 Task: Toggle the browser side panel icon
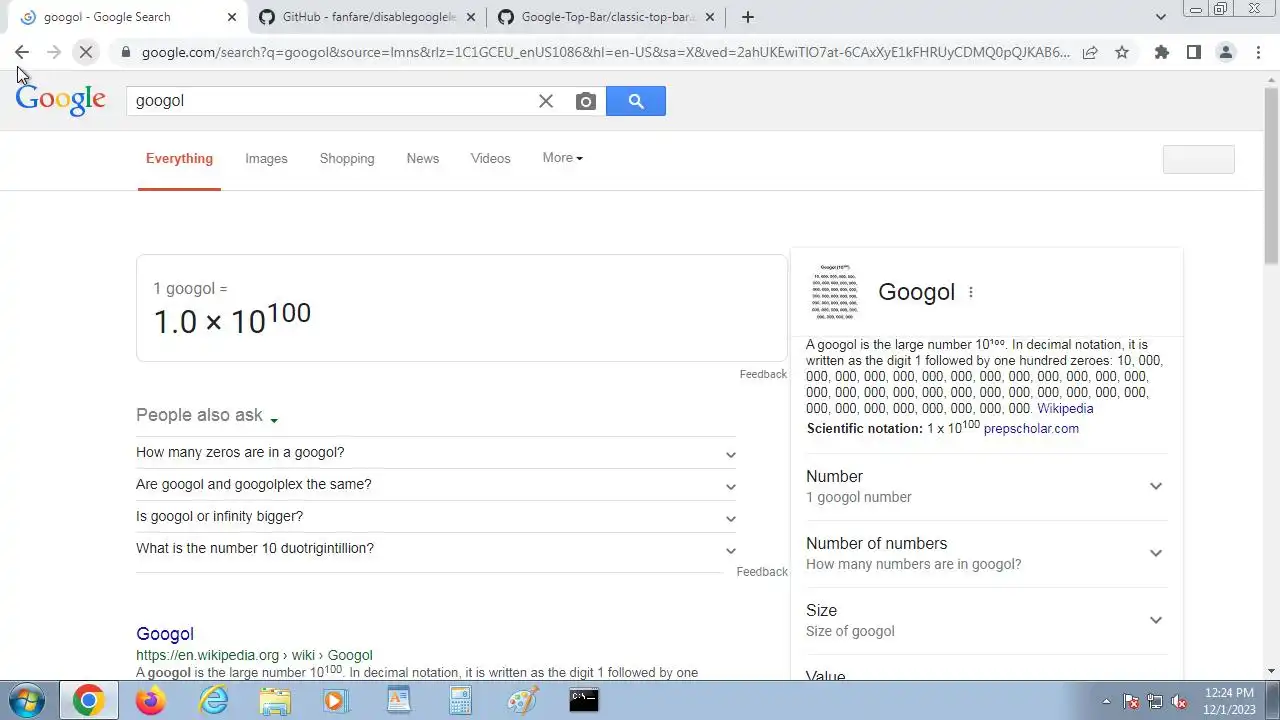[1194, 52]
